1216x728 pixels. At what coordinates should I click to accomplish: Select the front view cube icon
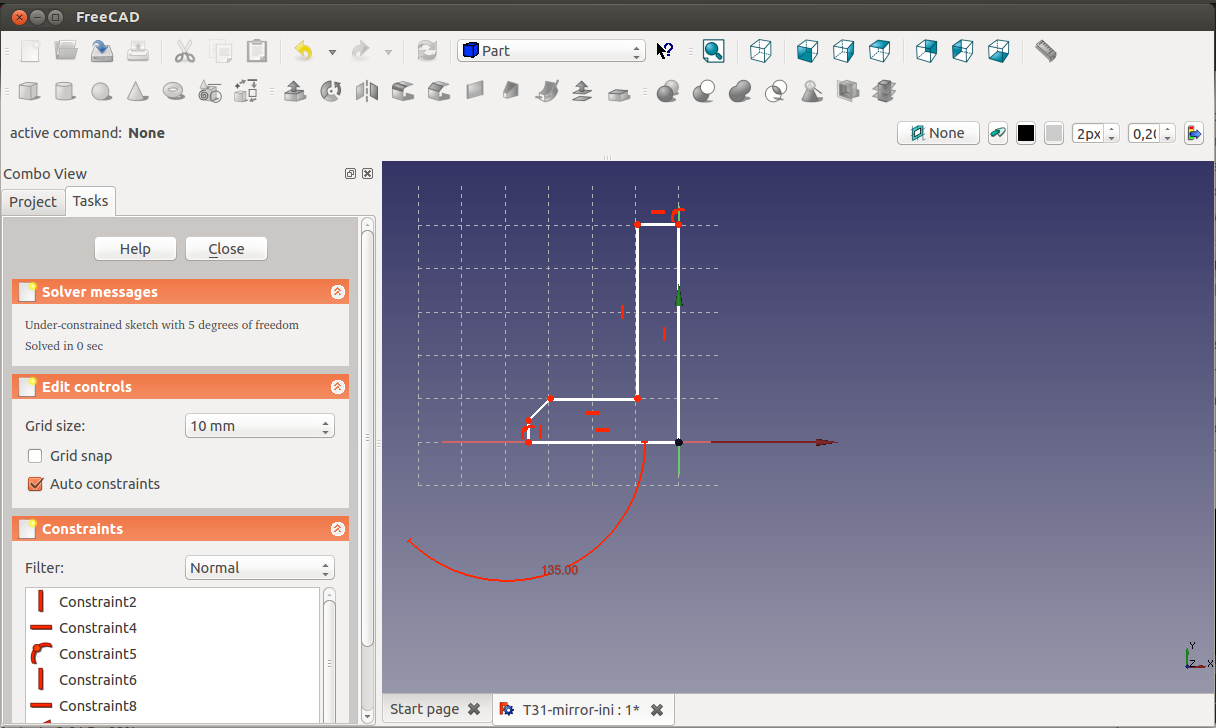tap(807, 51)
